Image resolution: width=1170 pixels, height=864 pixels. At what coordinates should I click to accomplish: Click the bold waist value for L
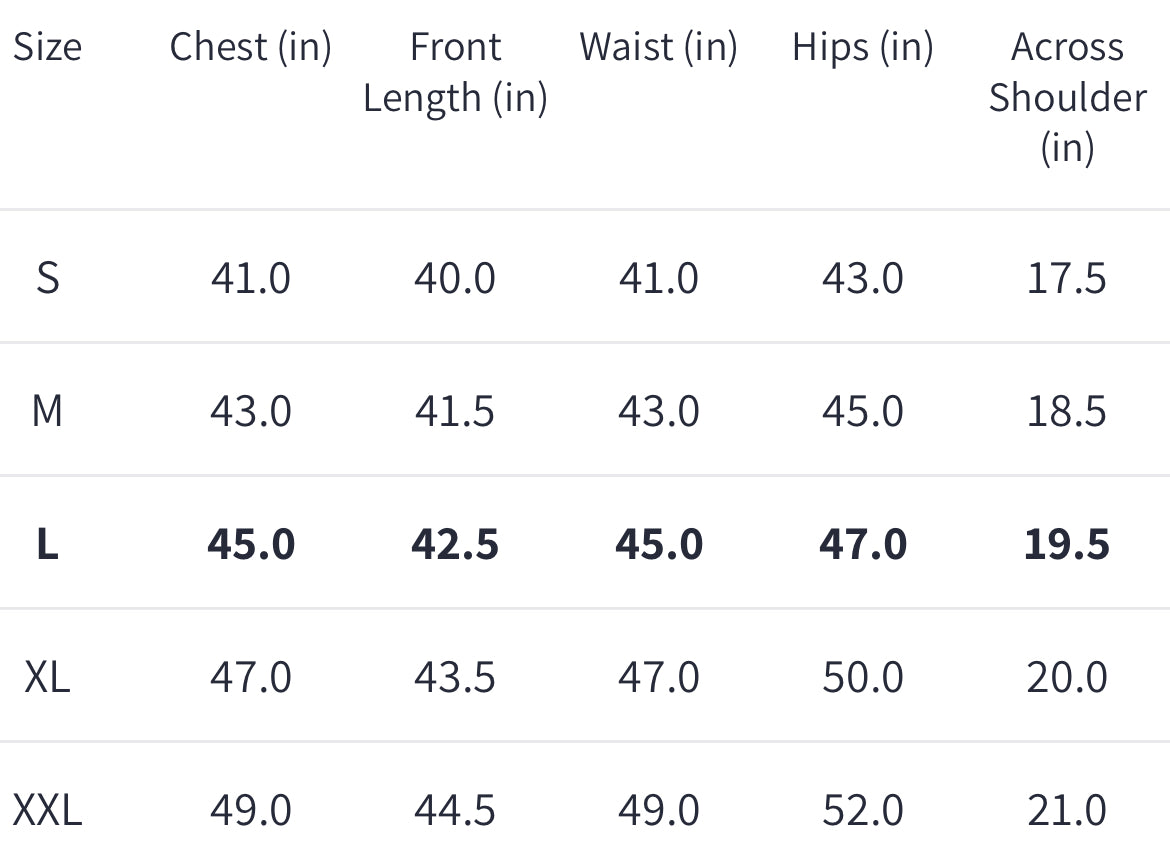(658, 544)
